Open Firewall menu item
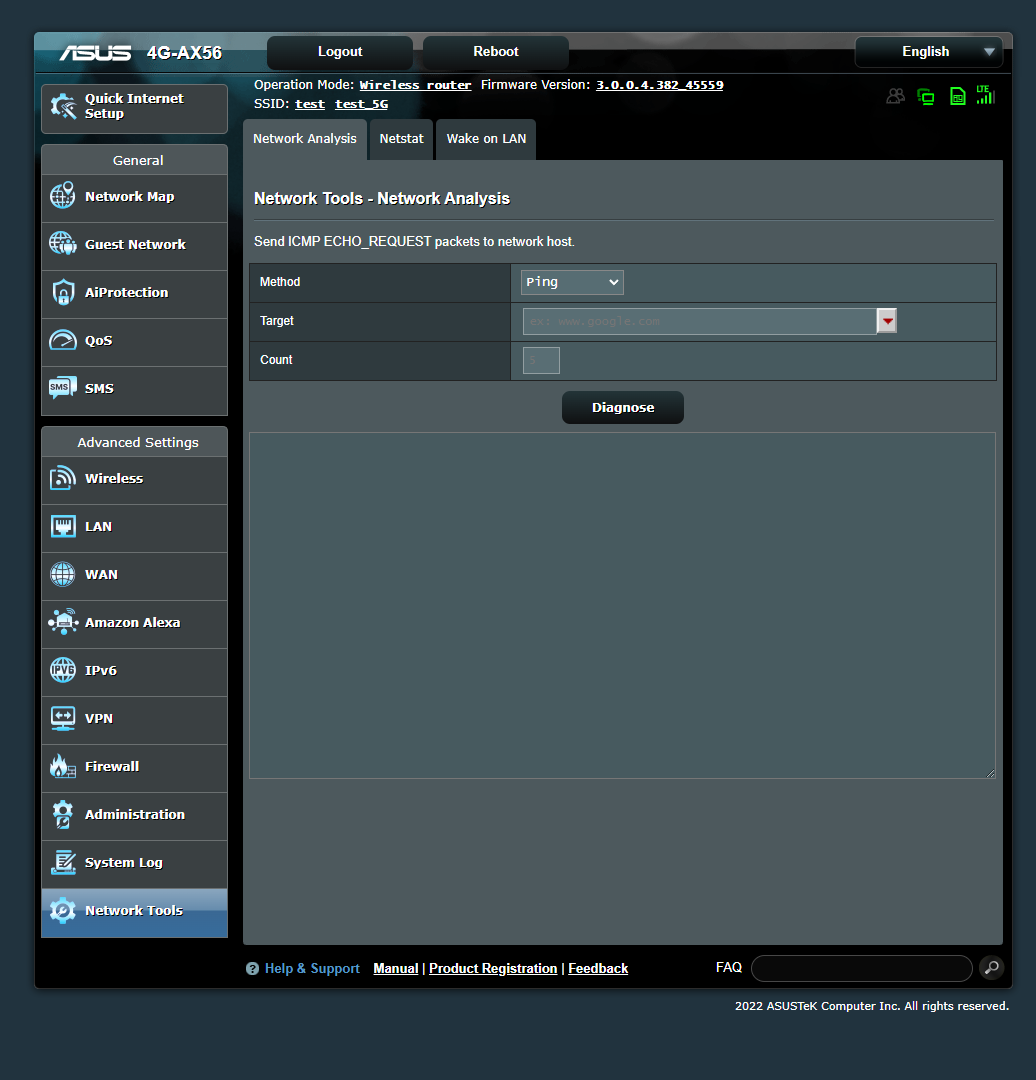 click(134, 768)
